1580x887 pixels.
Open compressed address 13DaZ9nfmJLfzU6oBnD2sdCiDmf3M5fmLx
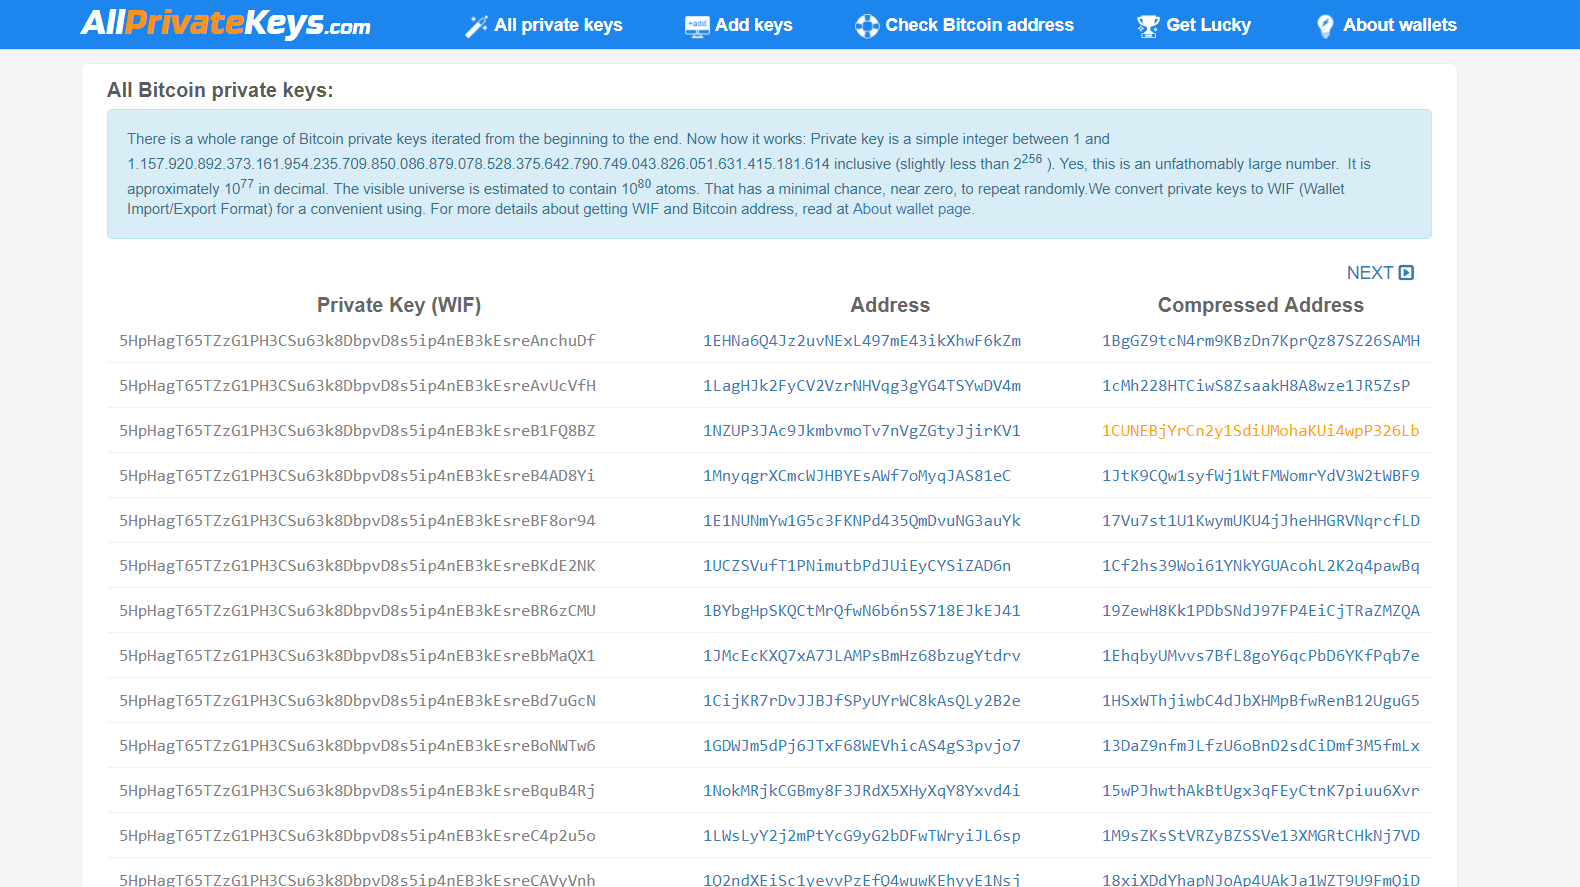[1261, 746]
